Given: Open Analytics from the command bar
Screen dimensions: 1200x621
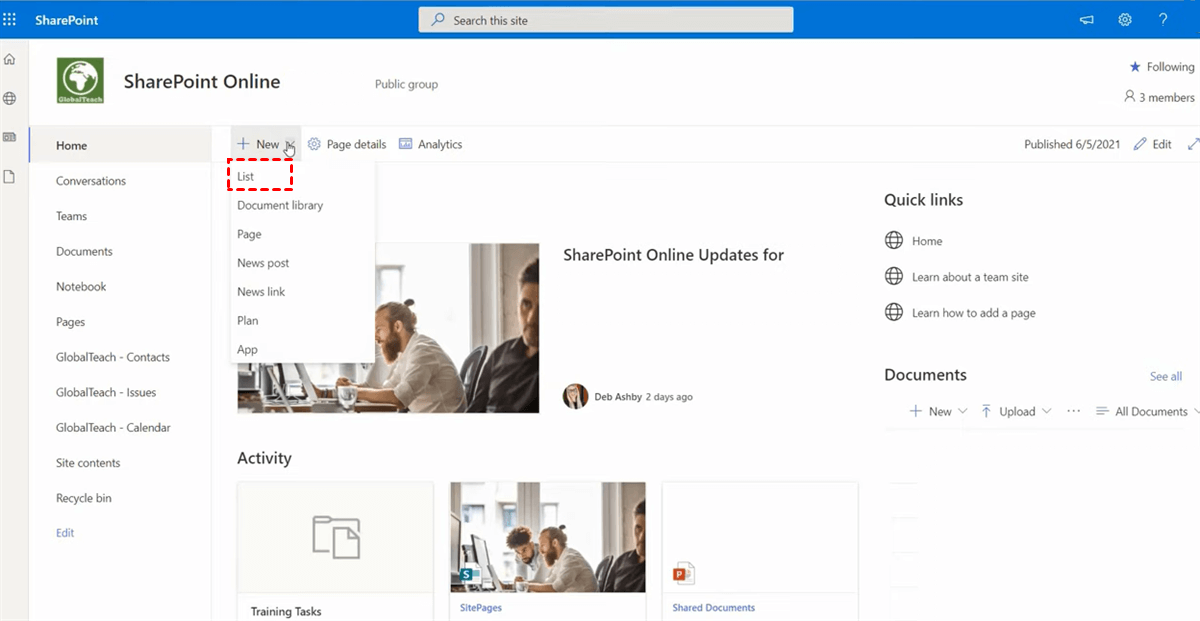Looking at the screenshot, I should coord(431,144).
